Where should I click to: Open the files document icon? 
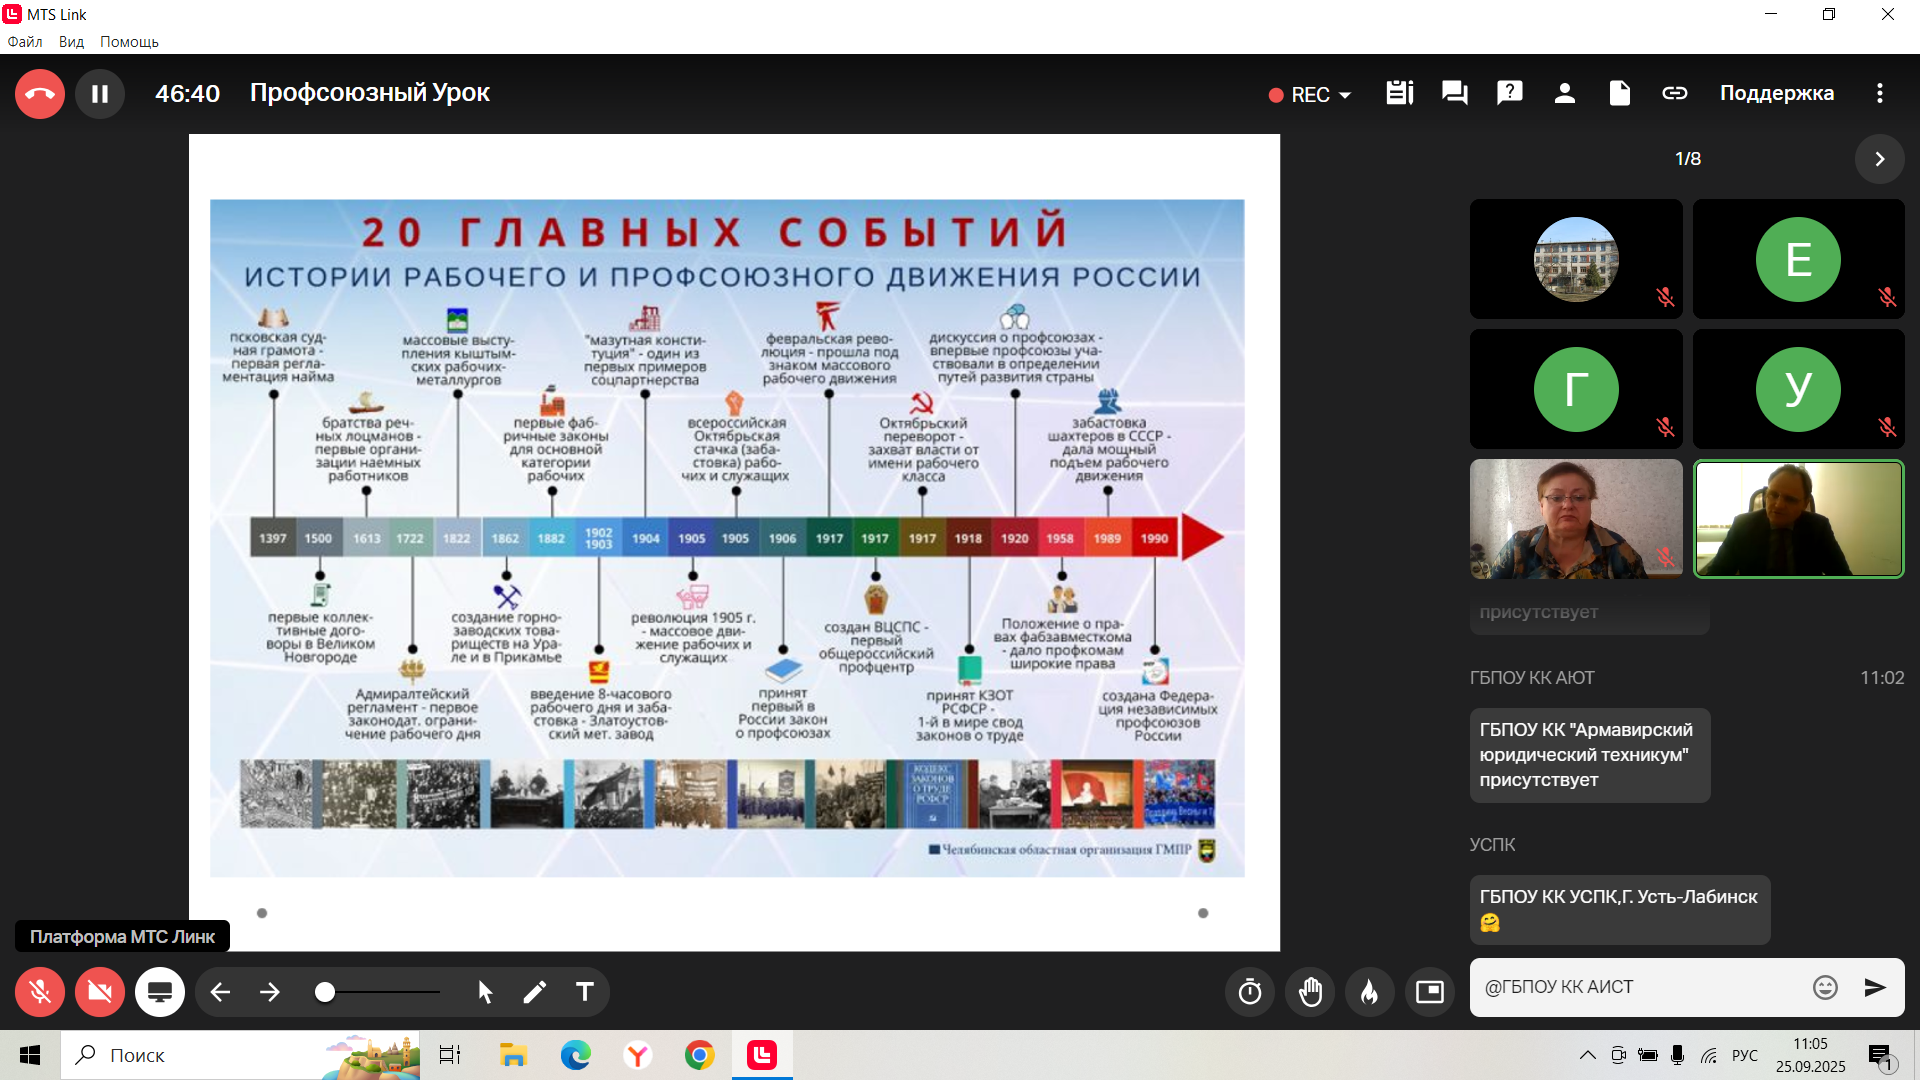pos(1619,93)
